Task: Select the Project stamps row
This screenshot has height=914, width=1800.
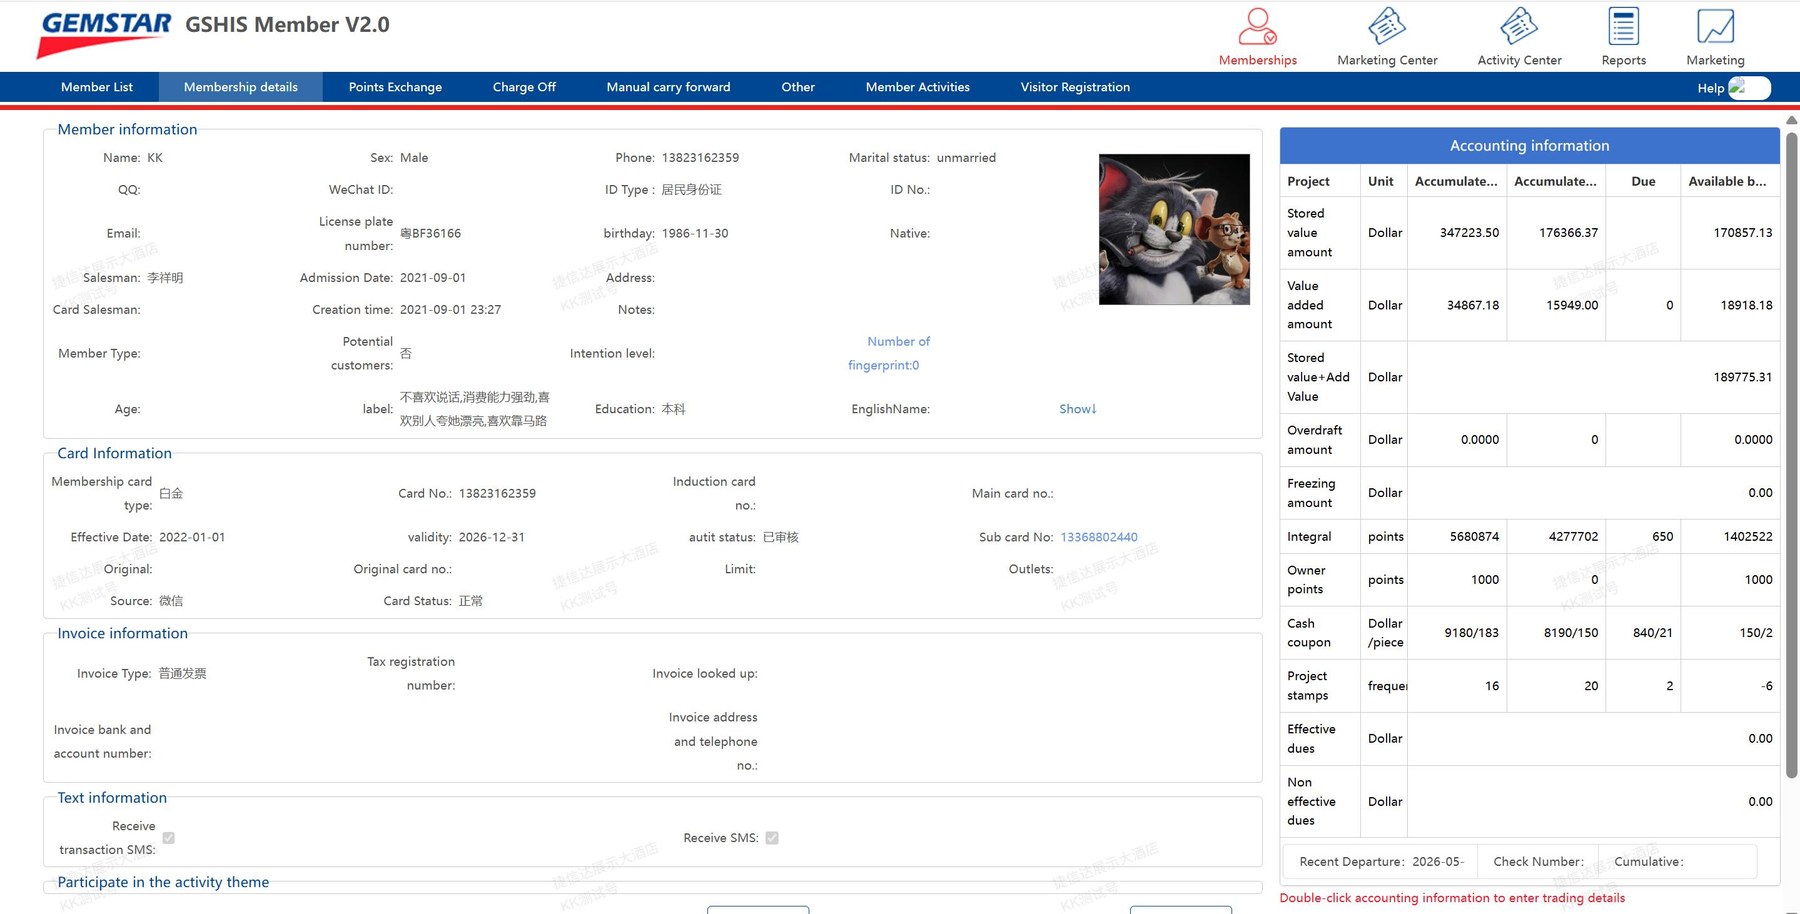Action: [1530, 686]
